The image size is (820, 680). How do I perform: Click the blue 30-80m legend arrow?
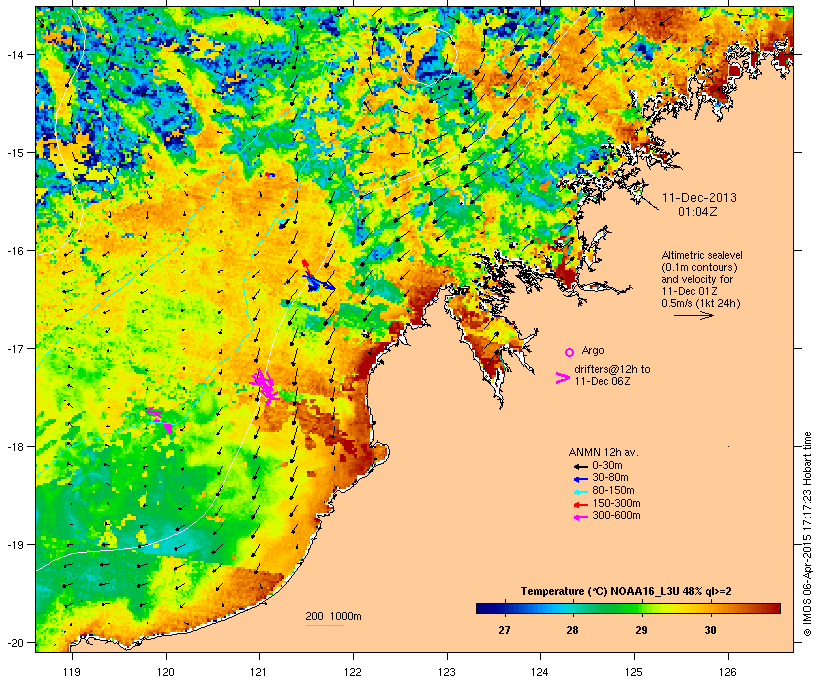coord(581,479)
